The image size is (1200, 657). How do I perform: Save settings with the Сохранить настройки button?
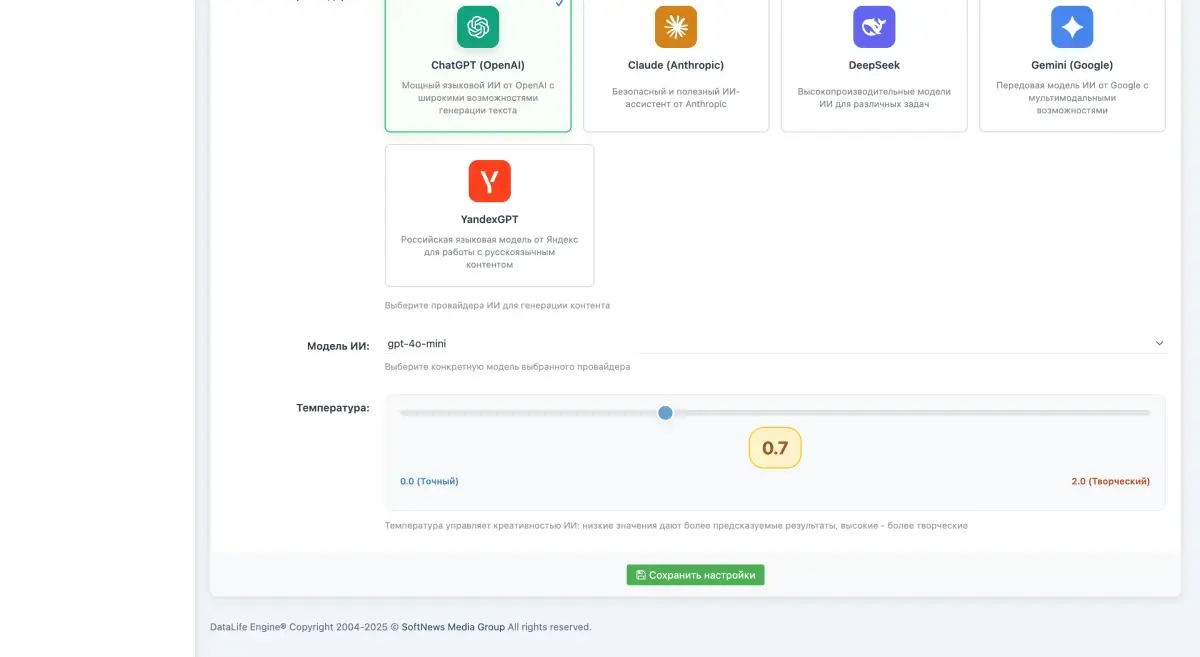(696, 575)
